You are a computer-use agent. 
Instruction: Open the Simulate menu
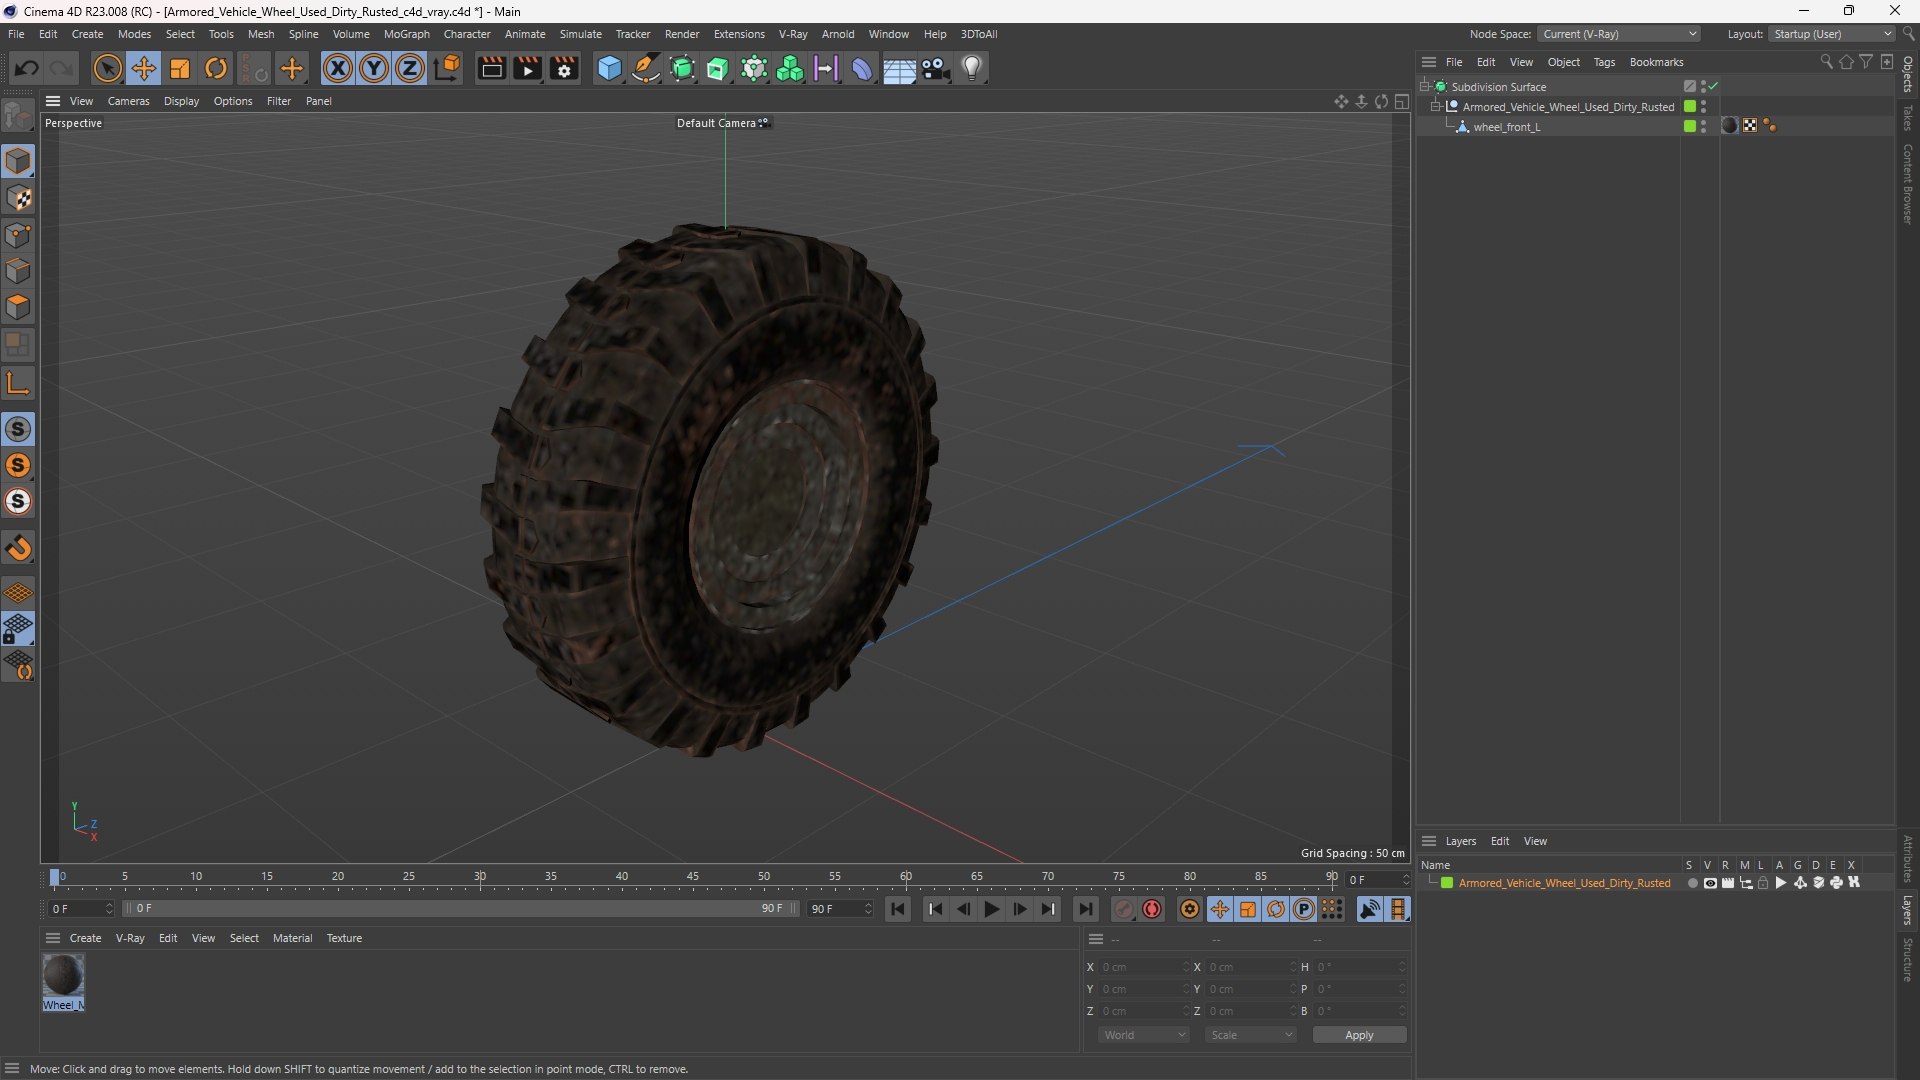coord(580,34)
